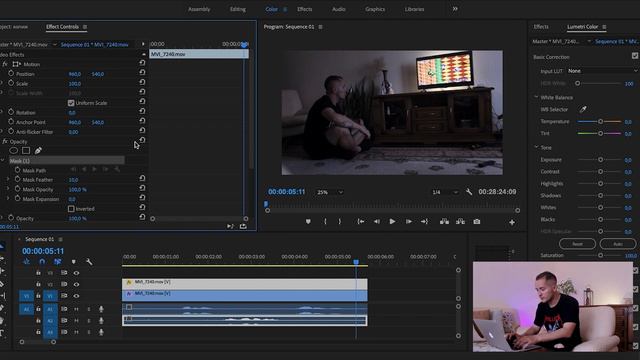640x360 pixels.
Task: Export frame with camera icon
Action: click(x=477, y=222)
